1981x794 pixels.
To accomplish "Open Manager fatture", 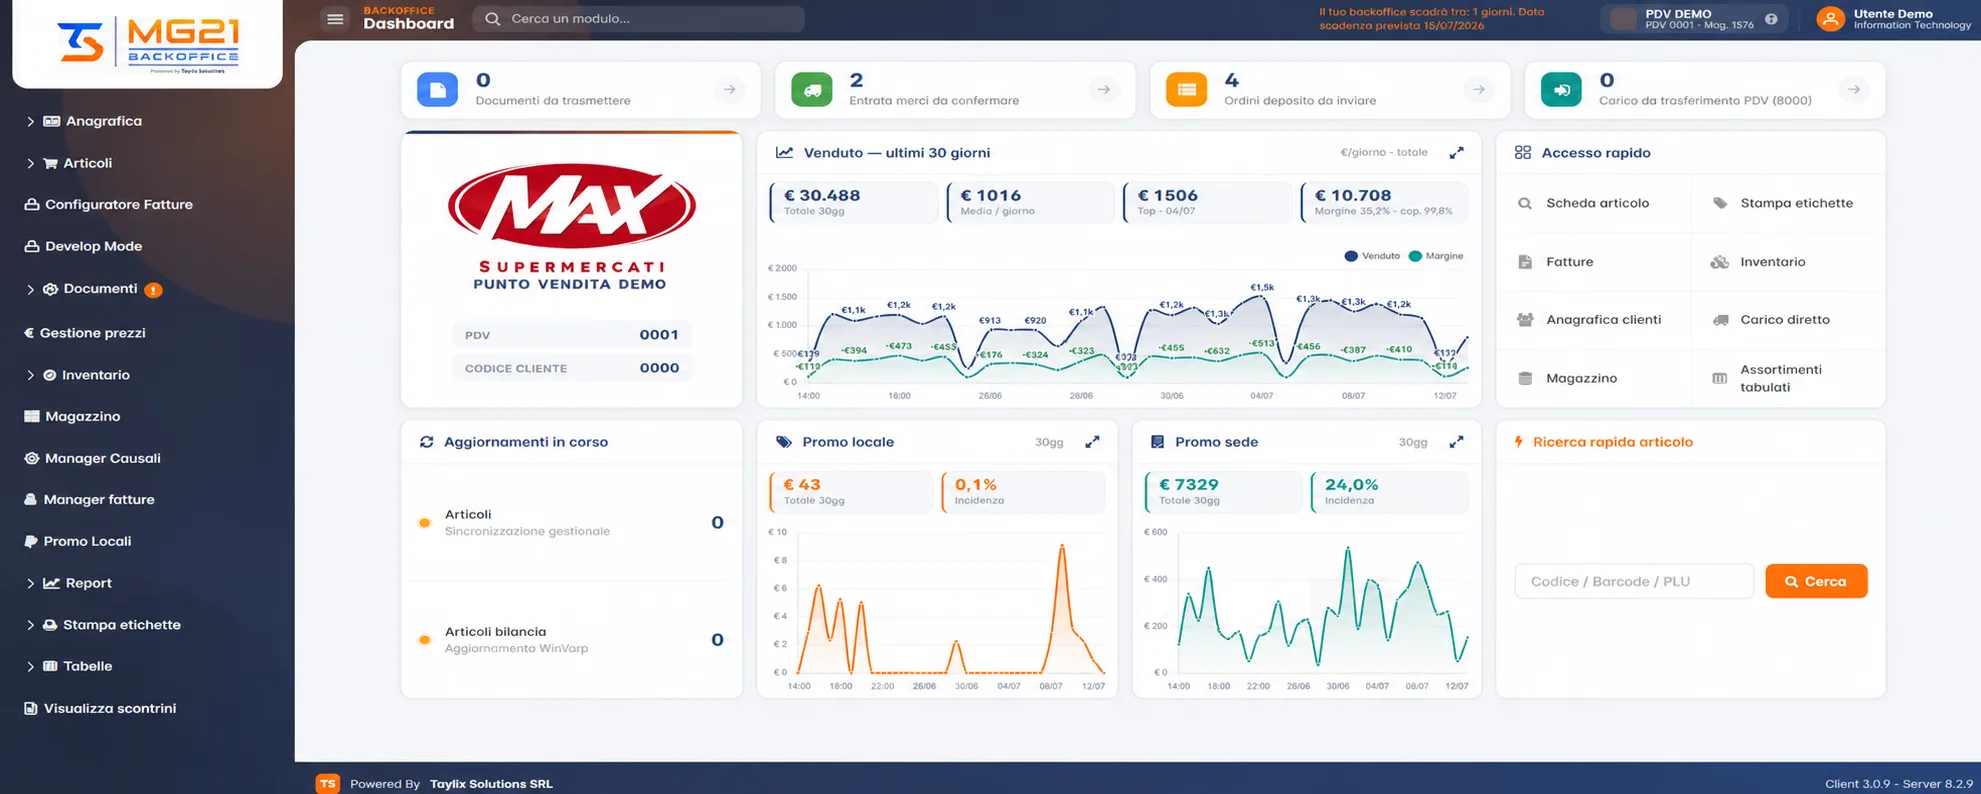I will [x=89, y=499].
